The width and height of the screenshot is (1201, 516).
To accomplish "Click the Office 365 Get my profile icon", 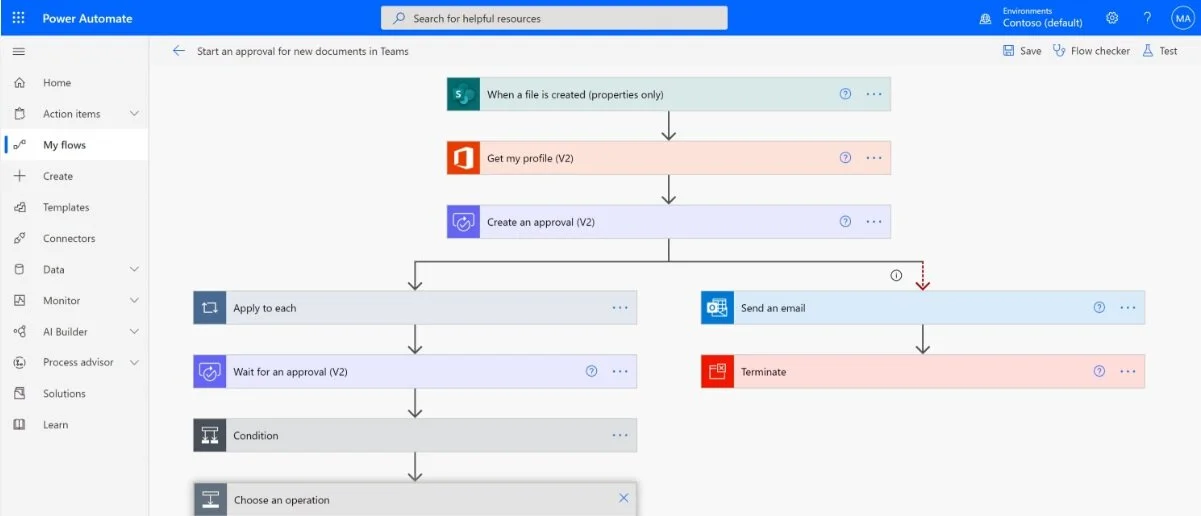I will 463,158.
